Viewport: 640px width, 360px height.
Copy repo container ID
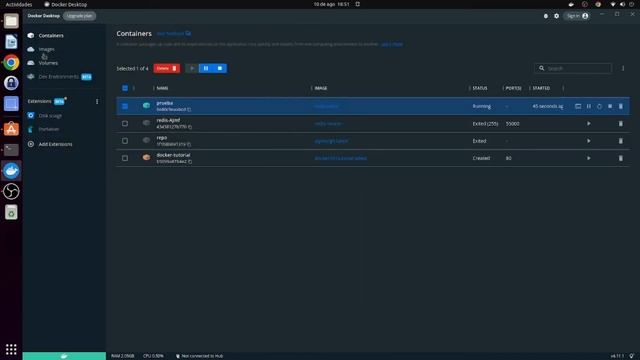[x=189, y=144]
